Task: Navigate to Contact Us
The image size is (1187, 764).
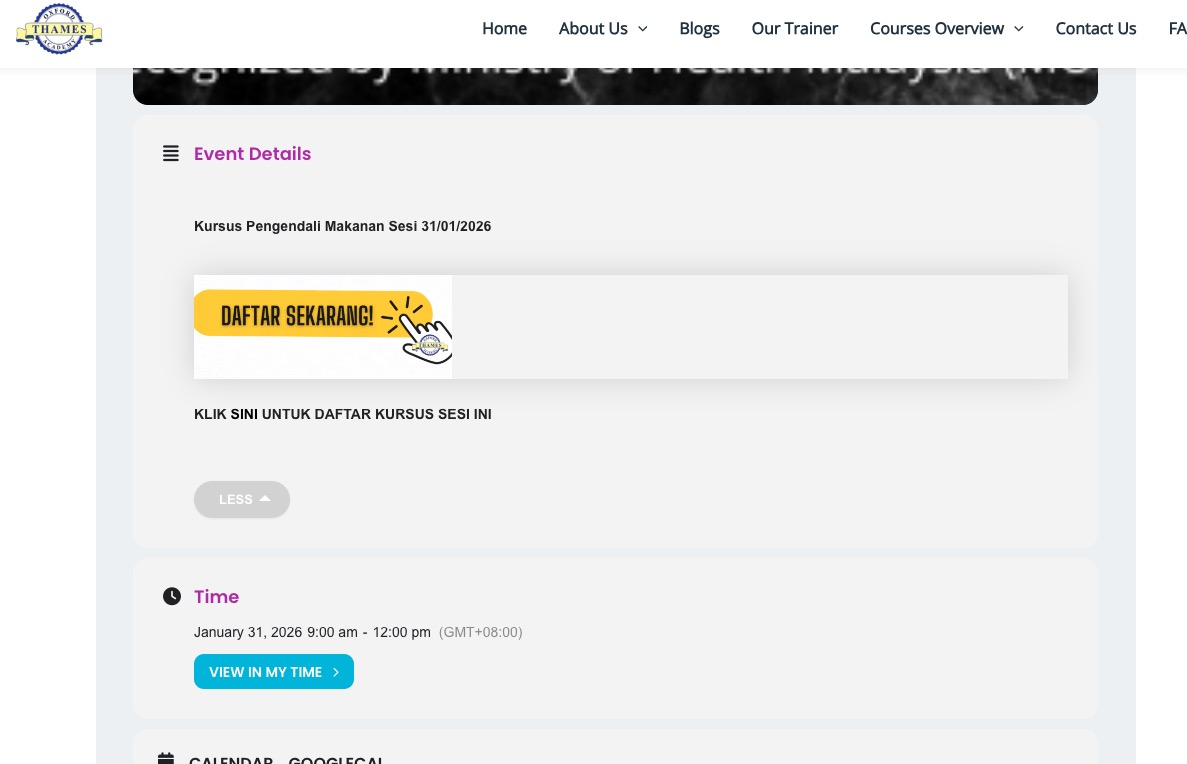Action: click(1095, 29)
